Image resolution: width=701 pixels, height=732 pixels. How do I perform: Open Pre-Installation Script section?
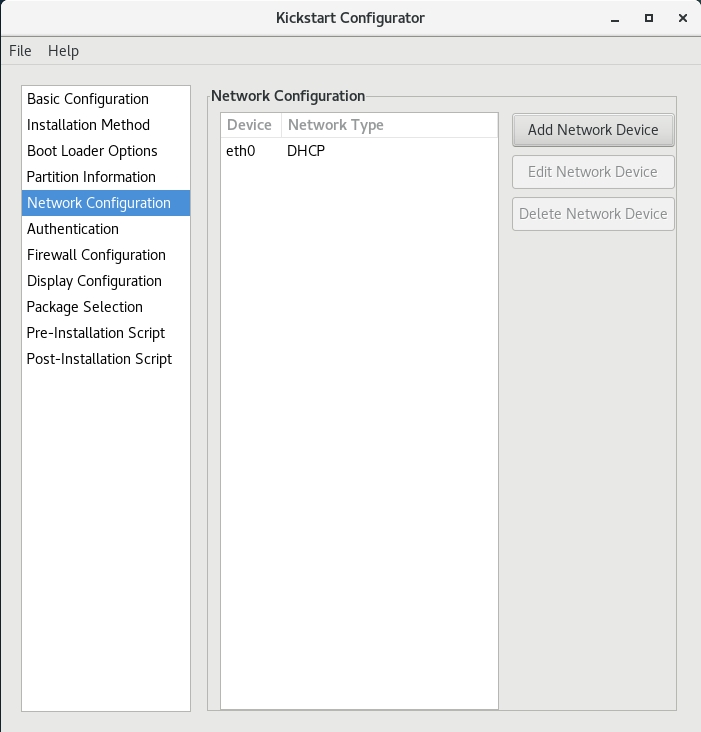coord(96,333)
